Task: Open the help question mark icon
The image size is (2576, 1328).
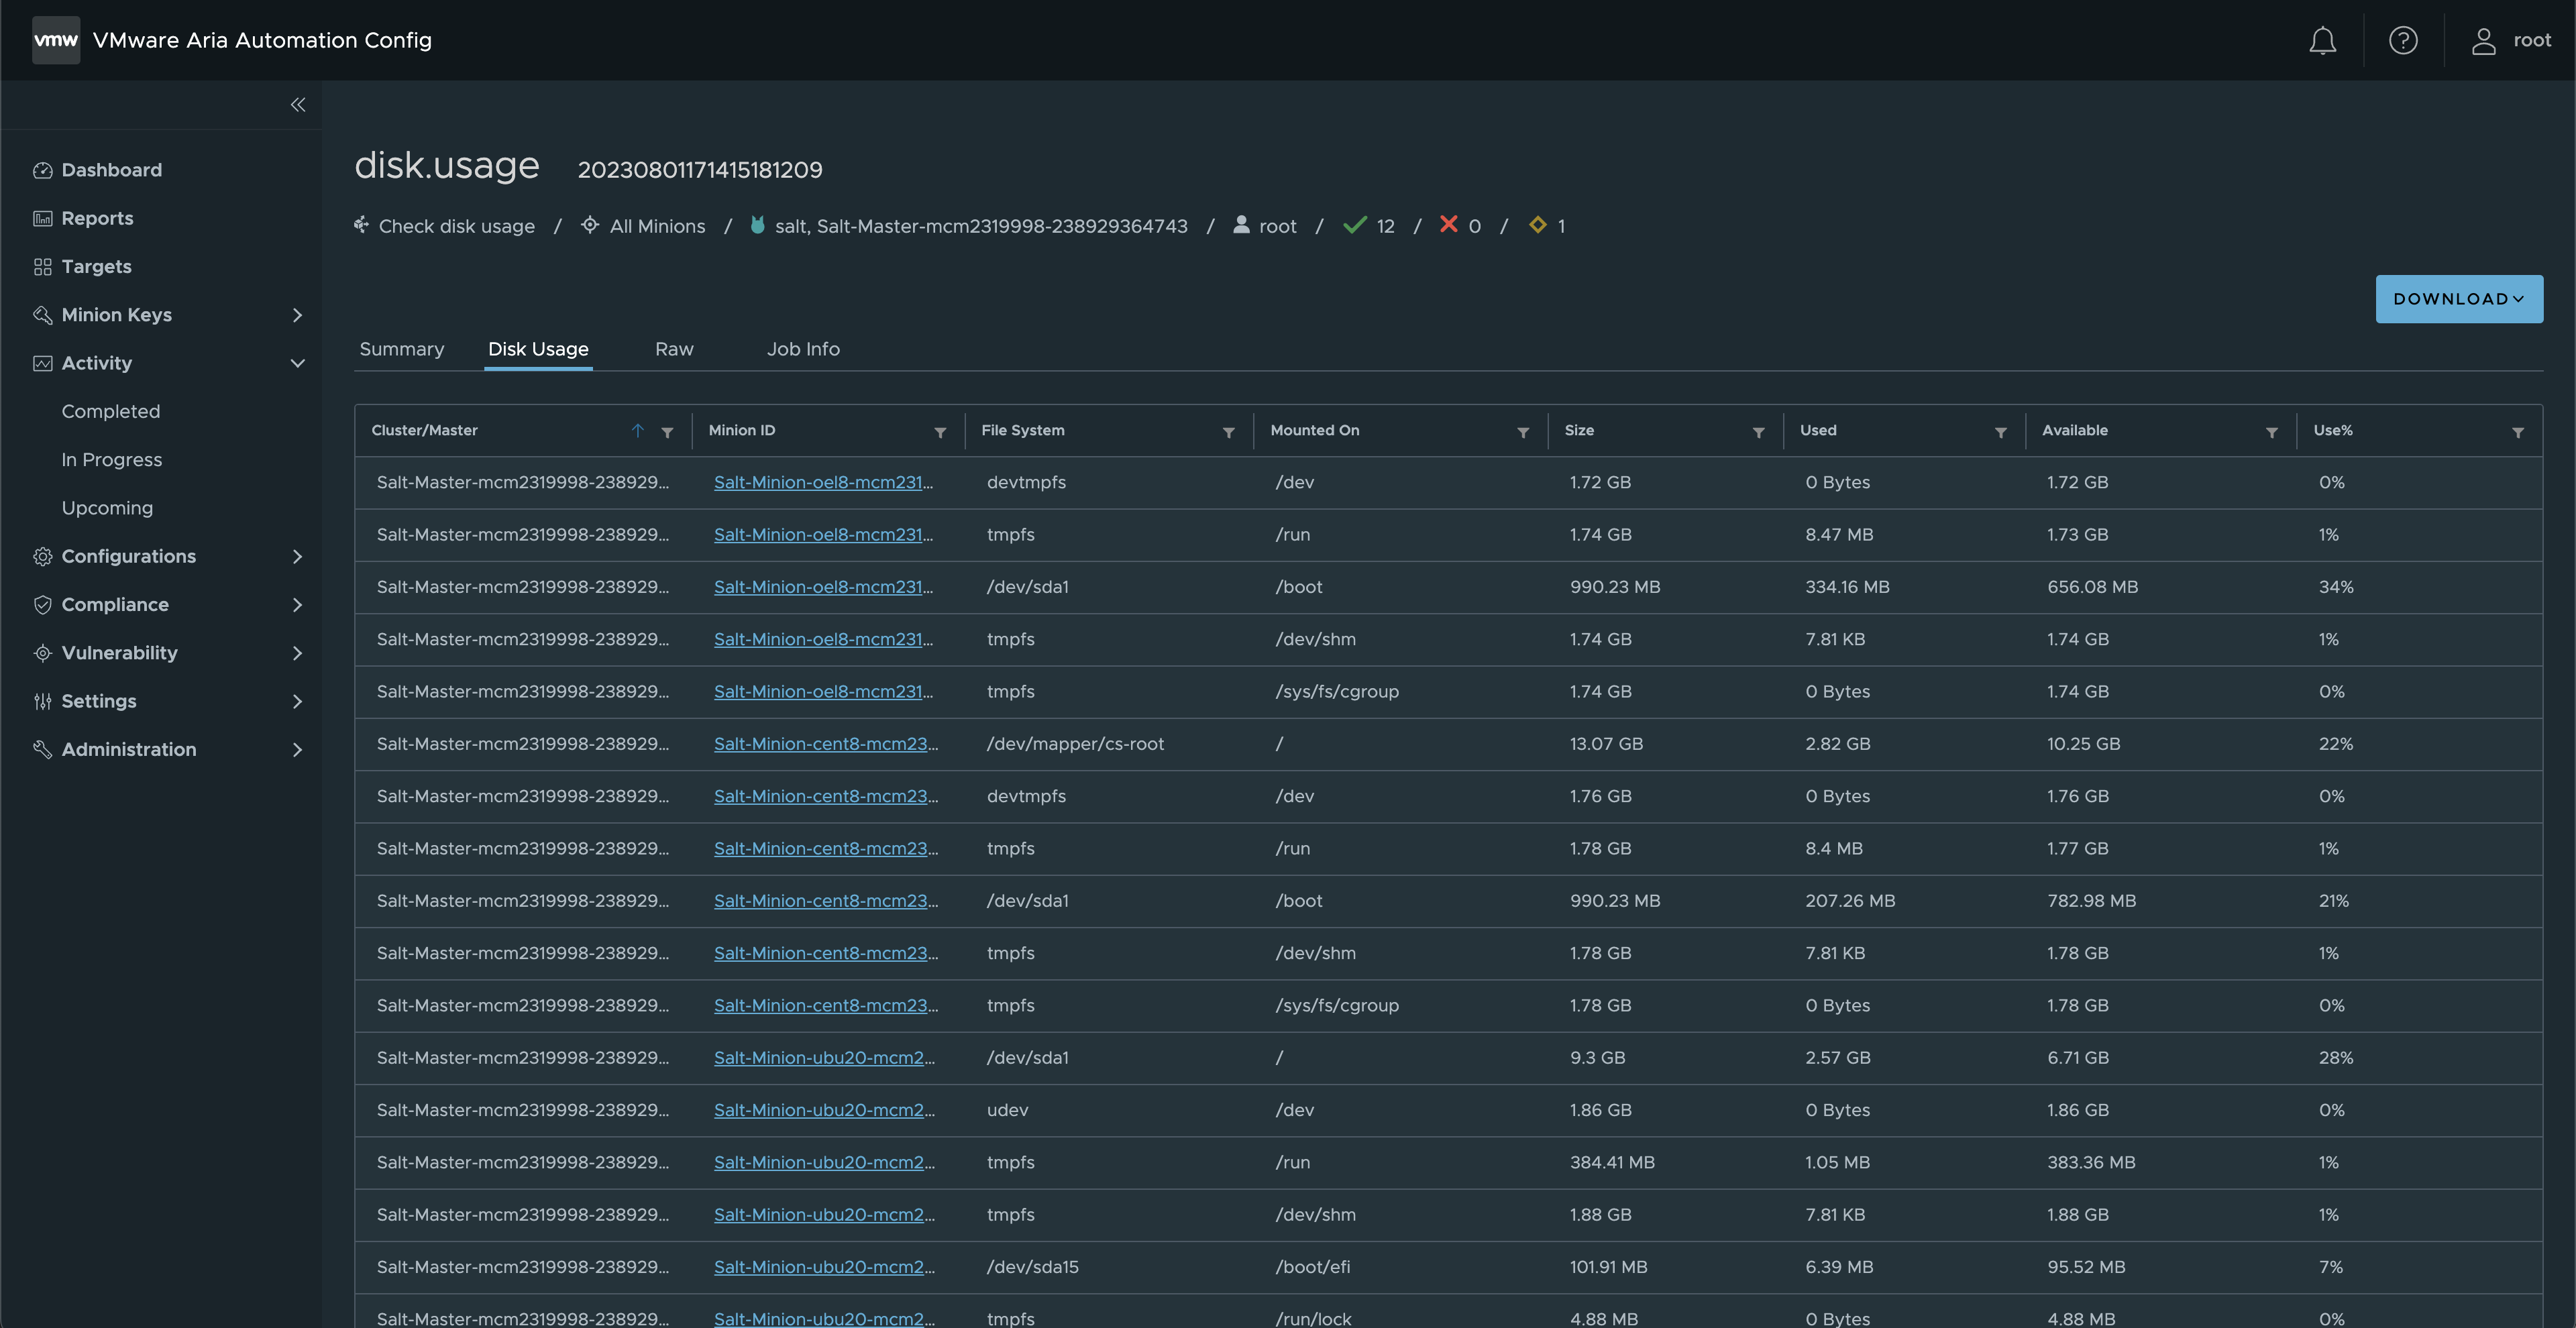Action: [x=2403, y=40]
